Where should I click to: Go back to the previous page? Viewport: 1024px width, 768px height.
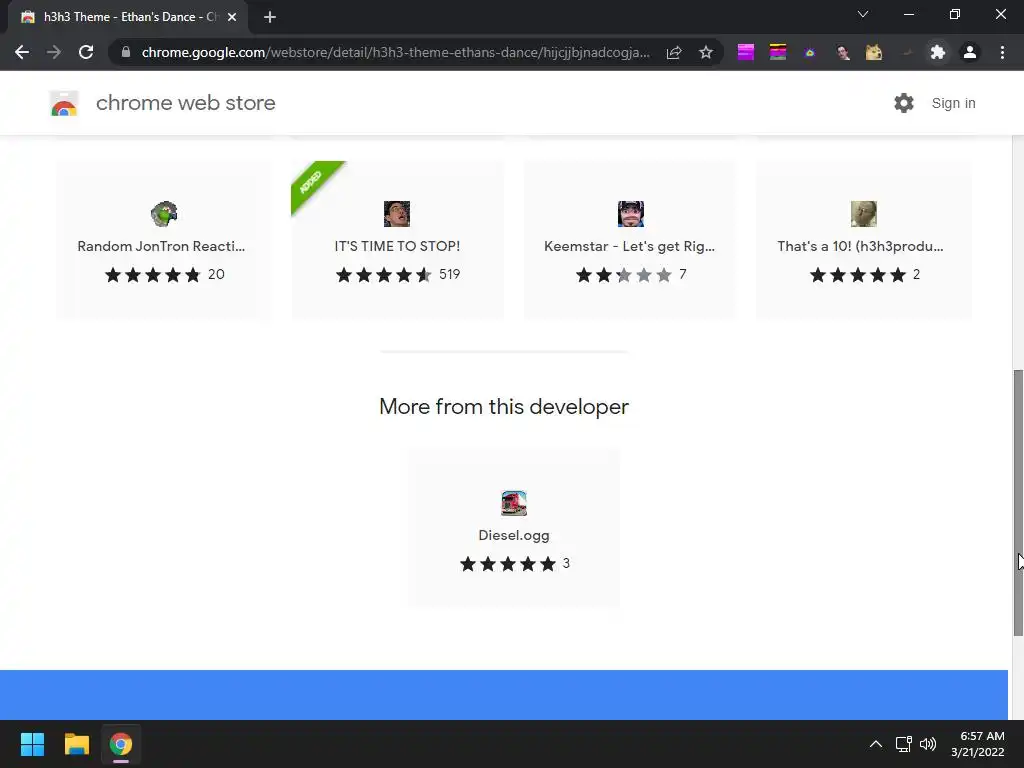point(22,52)
